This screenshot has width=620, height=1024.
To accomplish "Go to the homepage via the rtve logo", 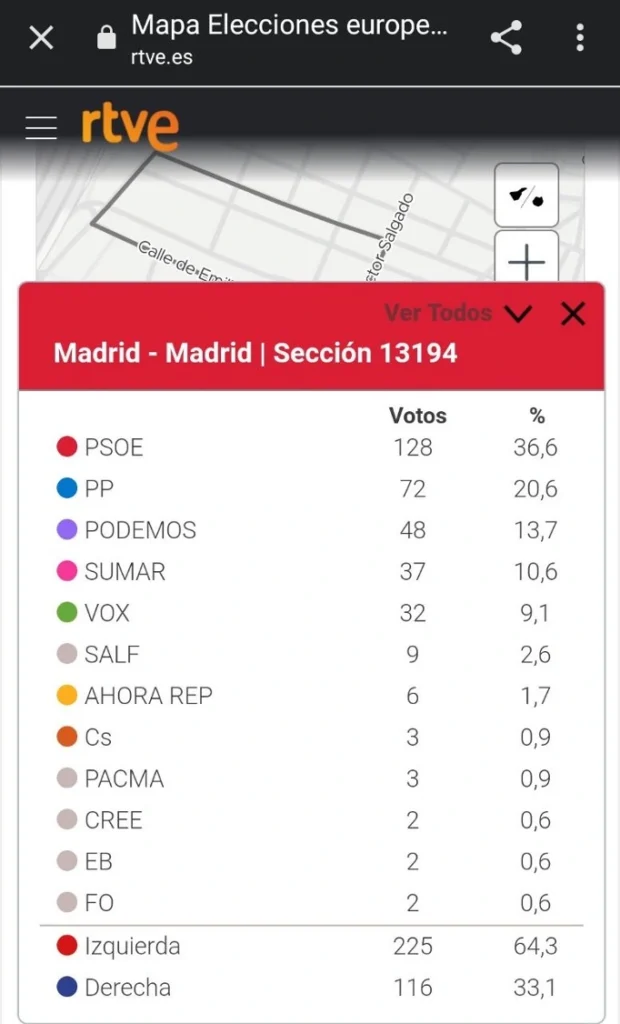I will coord(130,126).
